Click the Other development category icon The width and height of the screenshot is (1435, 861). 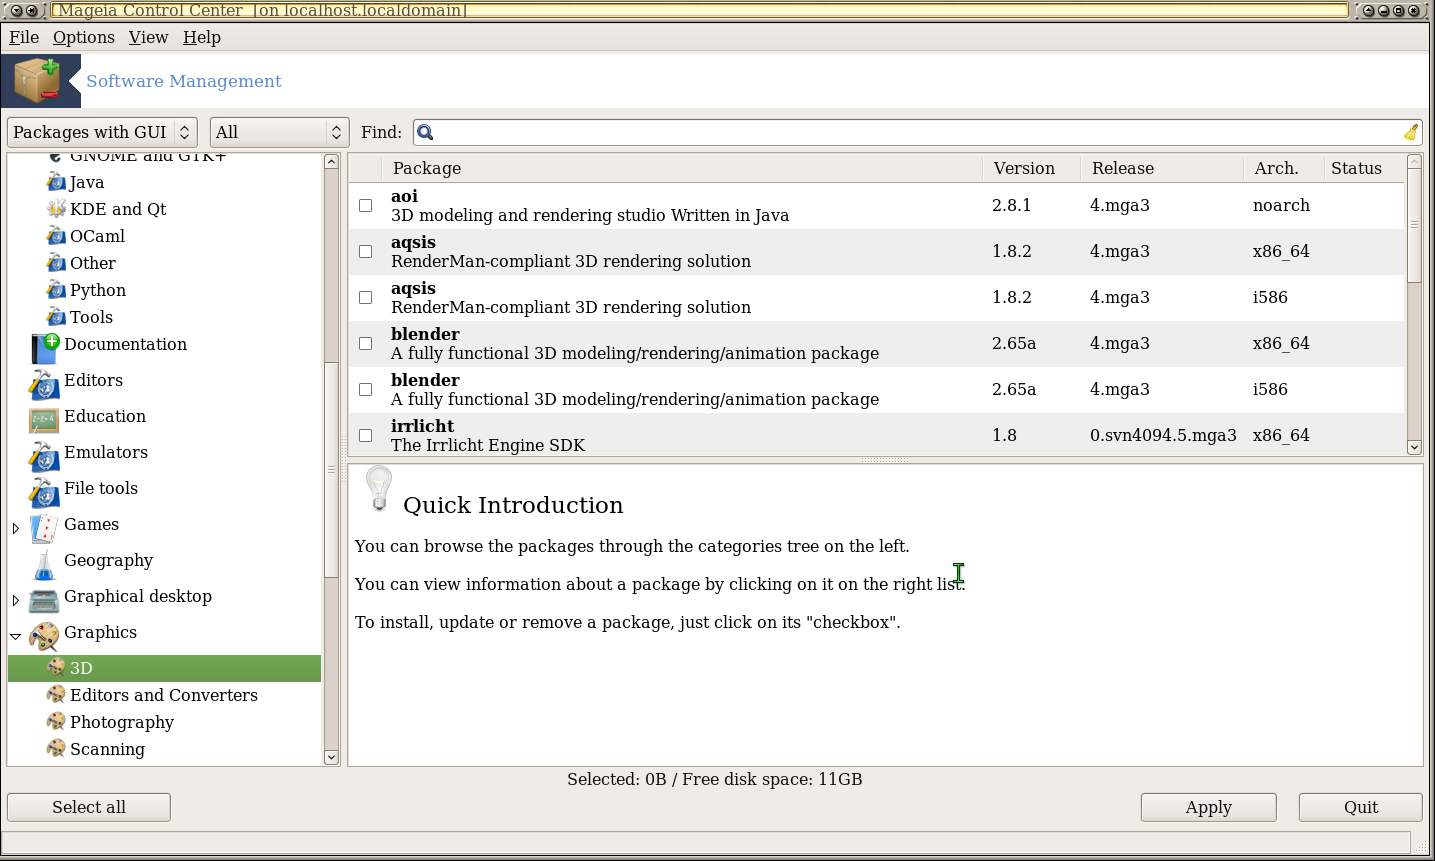click(x=56, y=263)
